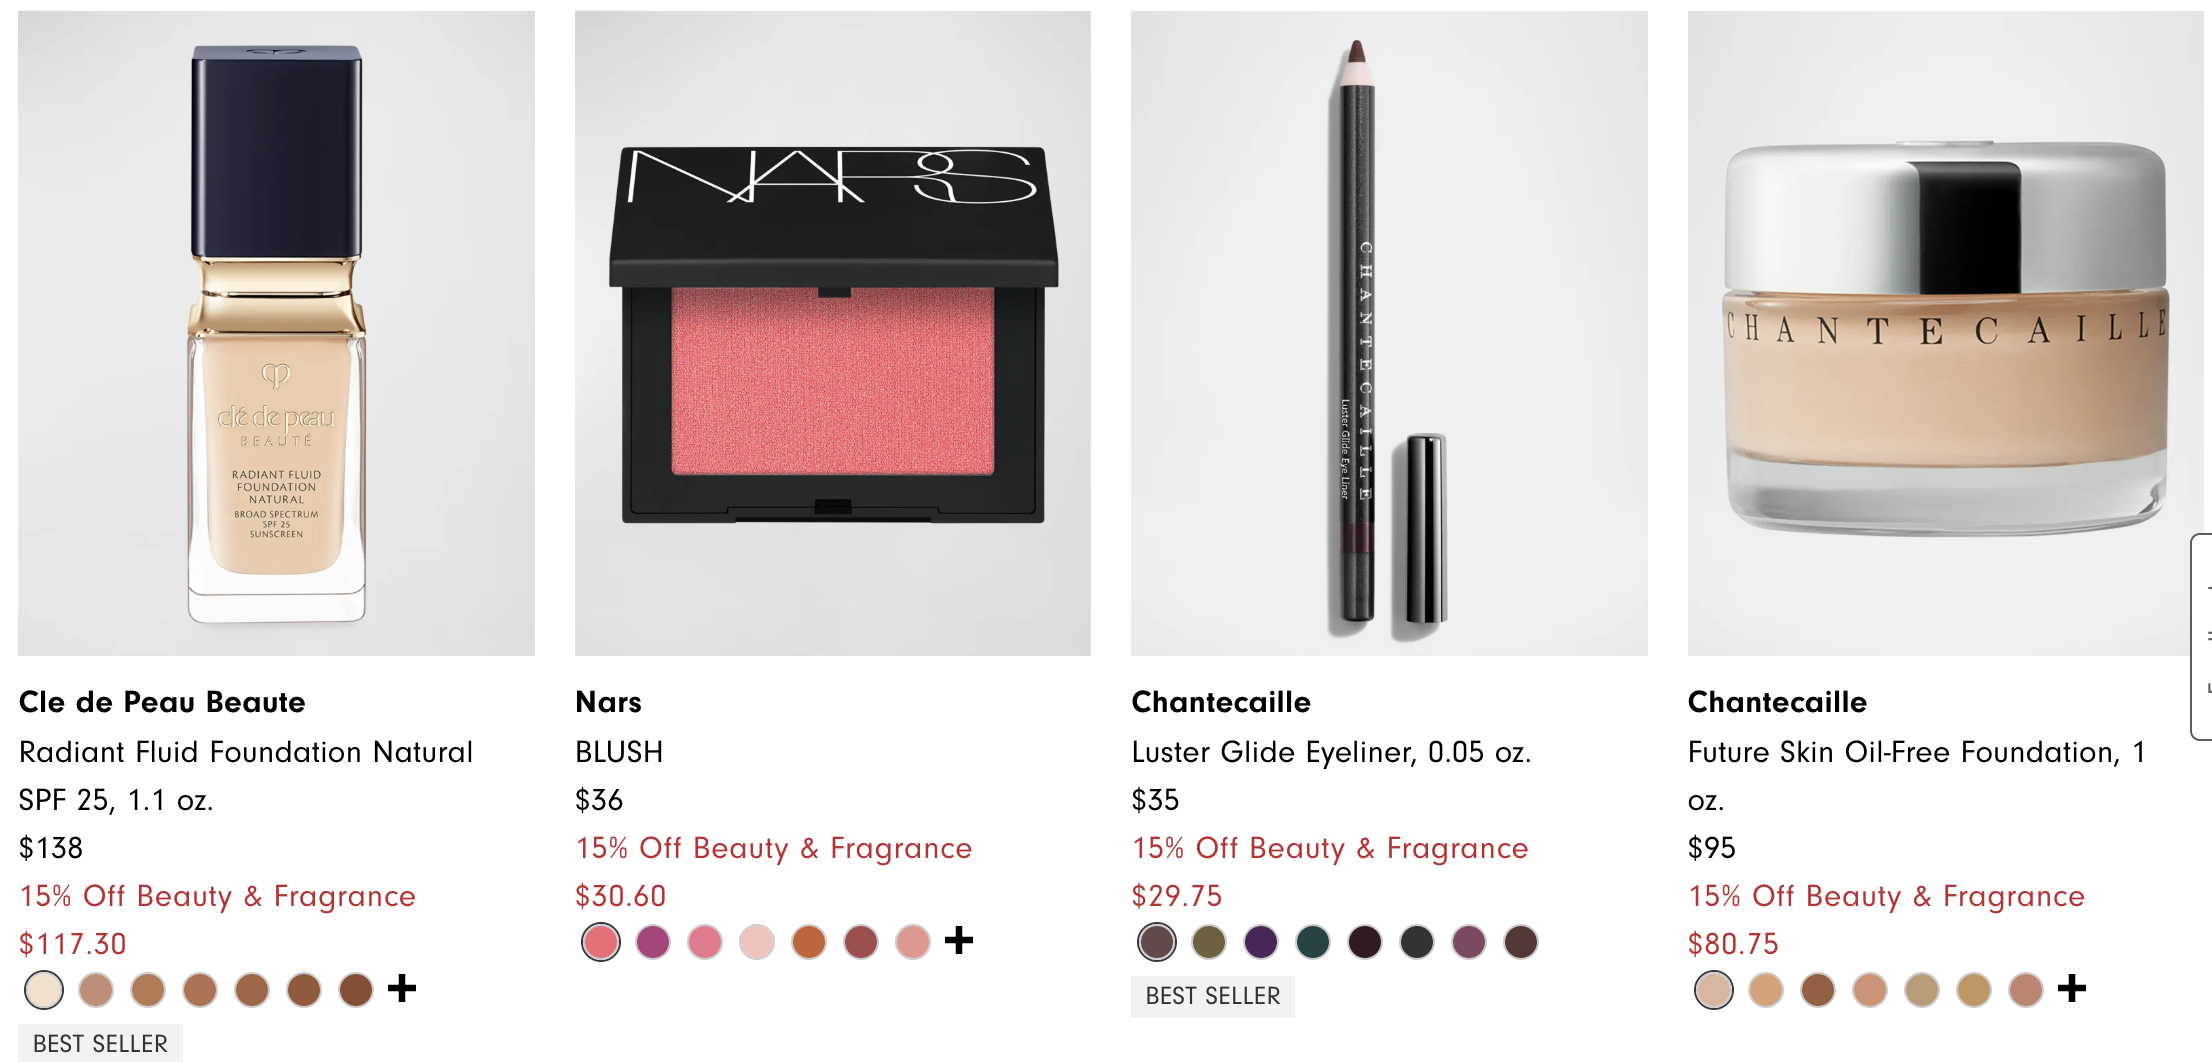The height and width of the screenshot is (1062, 2212).
Task: Open the Nars blush product image
Action: [832, 333]
